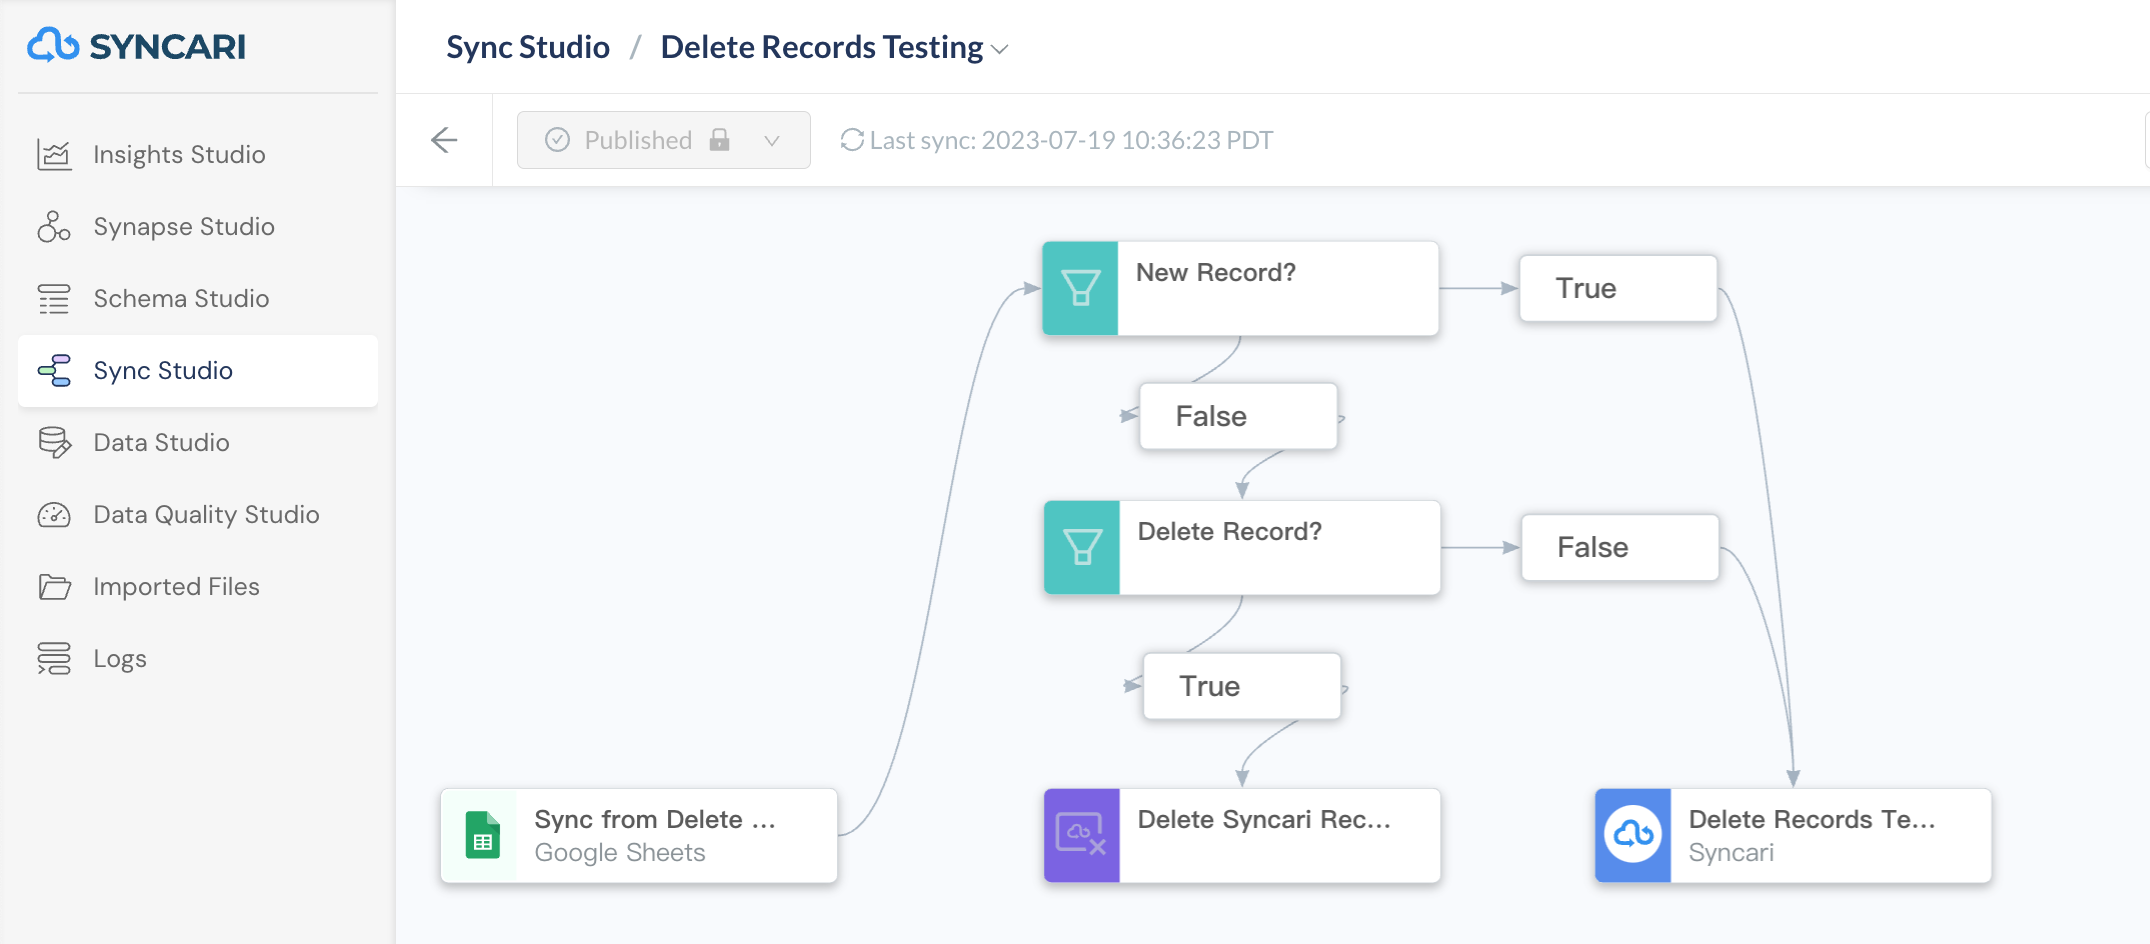
Task: Click the Data Quality Studio gauge icon
Action: click(x=54, y=514)
